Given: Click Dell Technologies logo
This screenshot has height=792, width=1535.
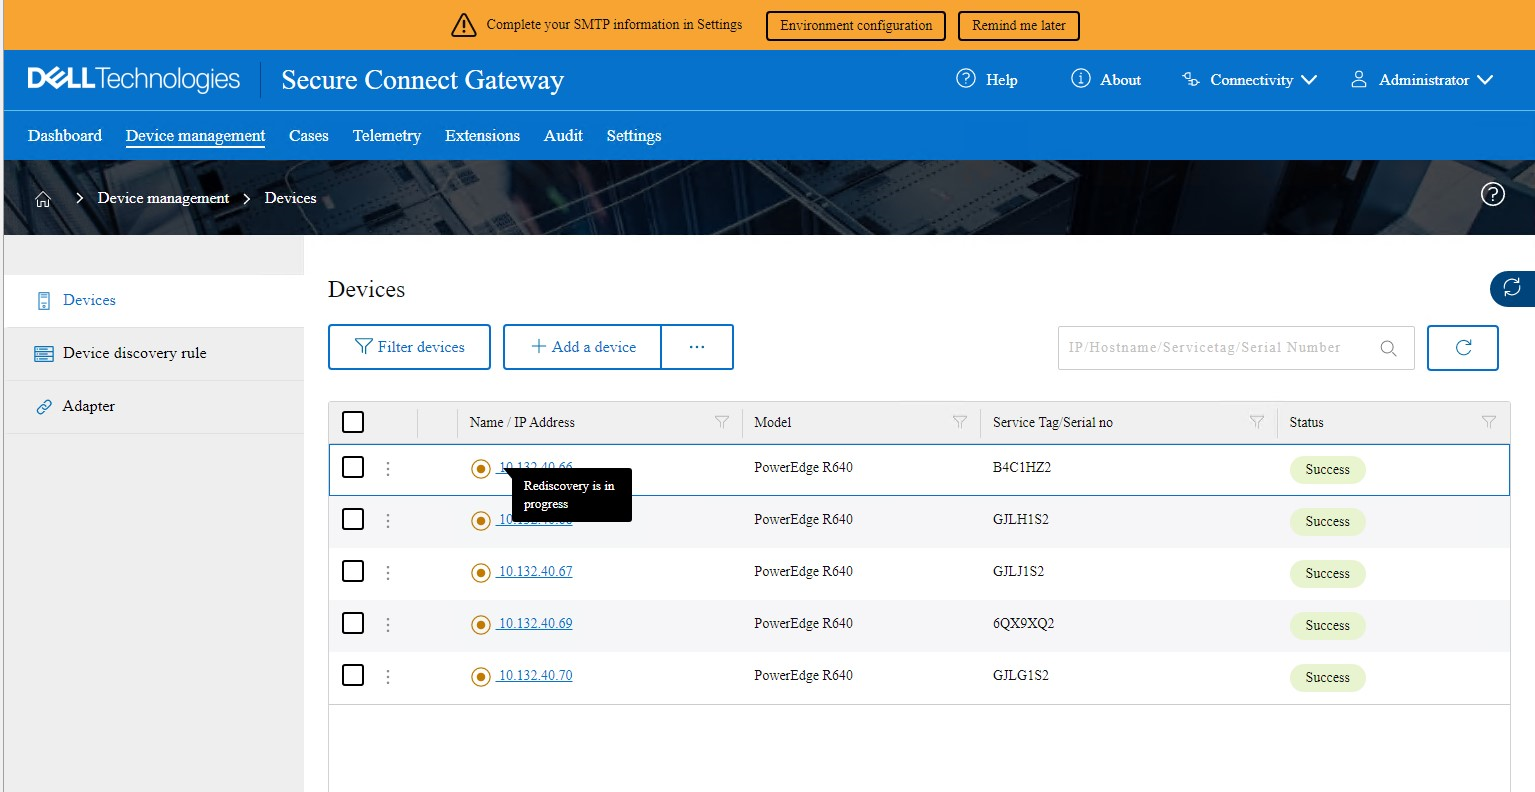Looking at the screenshot, I should (134, 79).
